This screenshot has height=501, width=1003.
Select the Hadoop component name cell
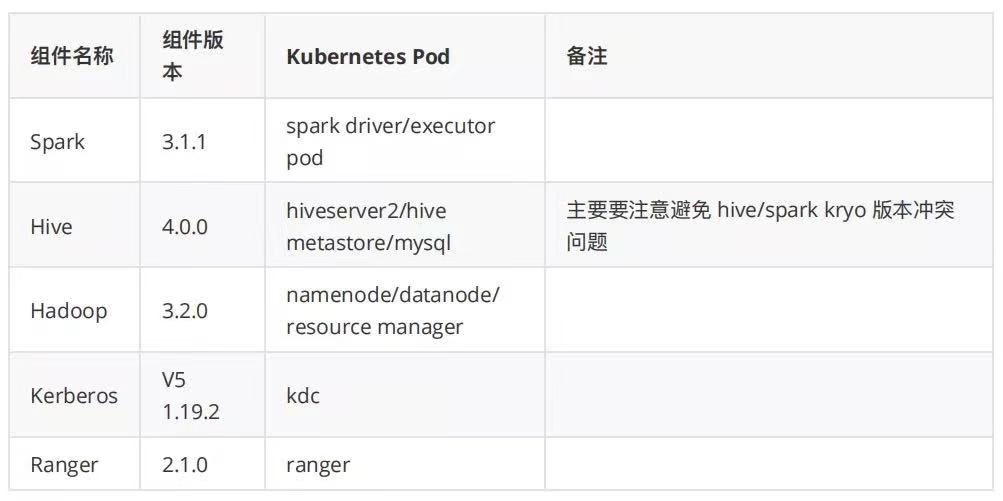coord(75,310)
